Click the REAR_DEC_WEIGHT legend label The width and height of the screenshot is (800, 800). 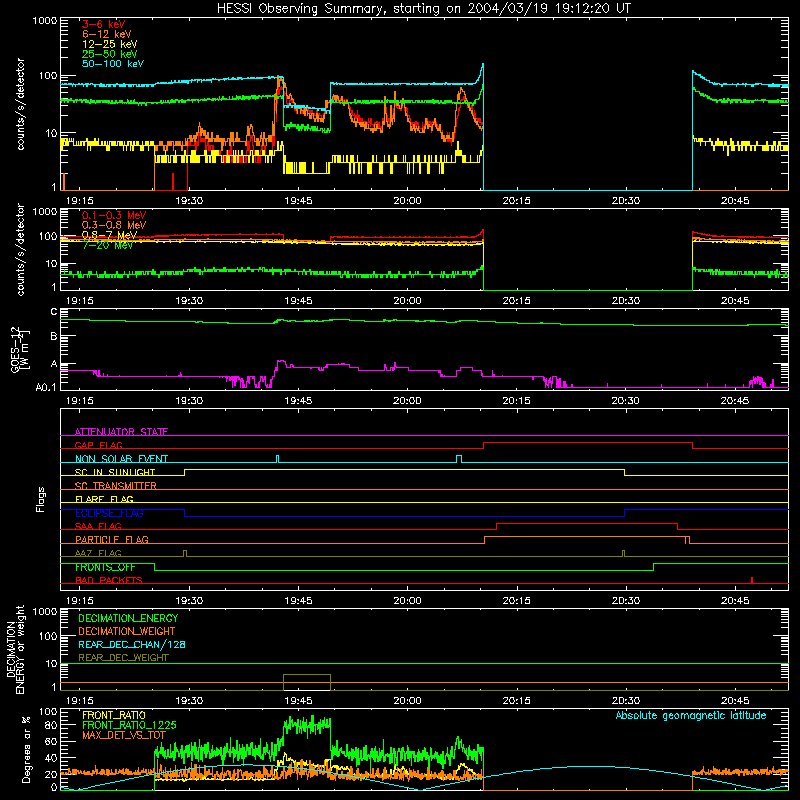point(123,658)
